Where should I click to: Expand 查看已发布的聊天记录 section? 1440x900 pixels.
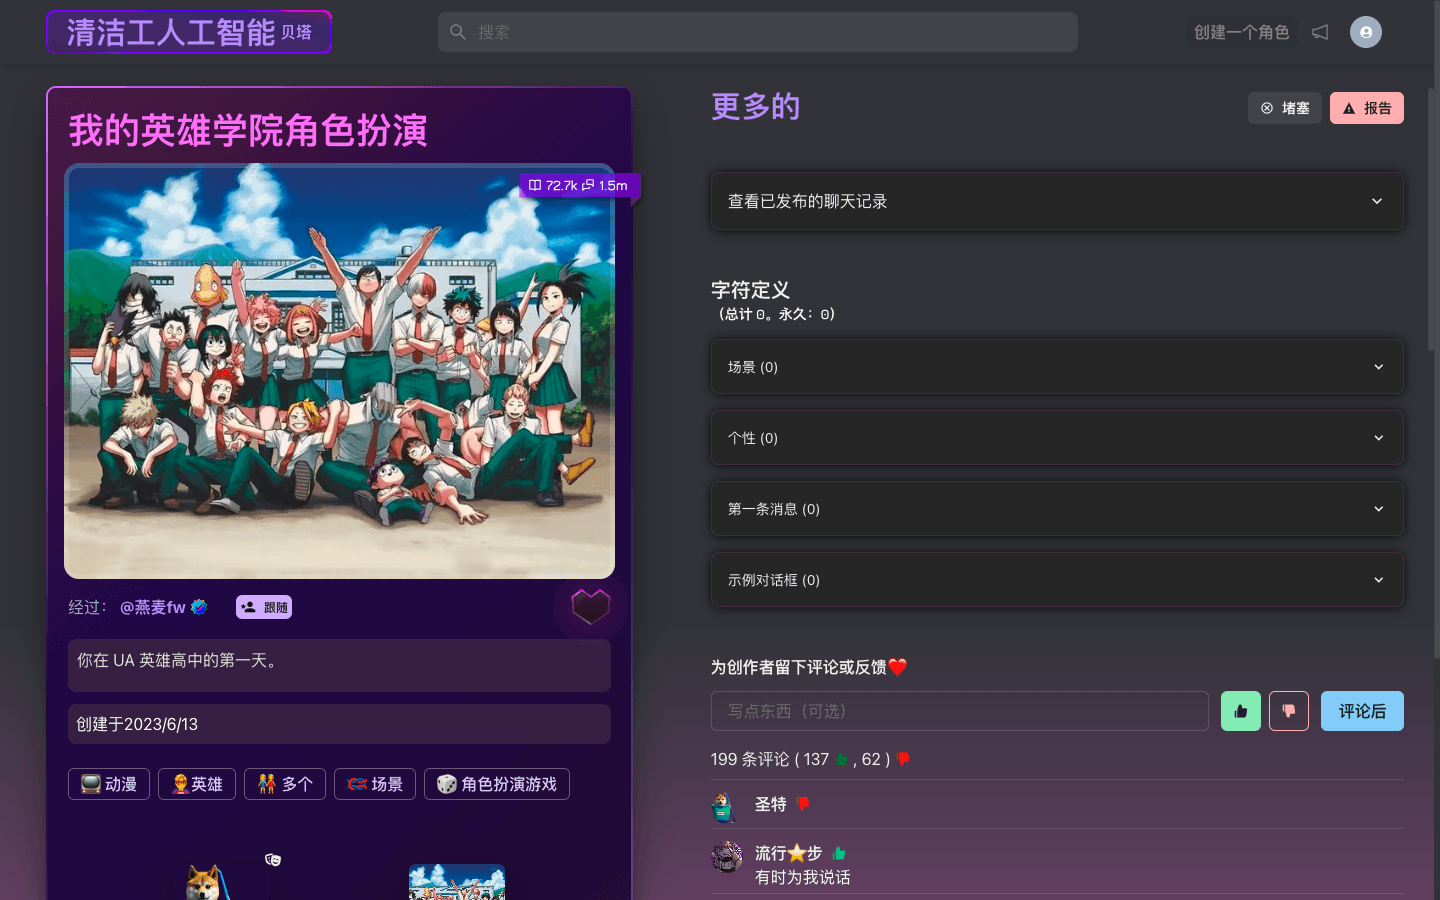pyautogui.click(x=1057, y=201)
